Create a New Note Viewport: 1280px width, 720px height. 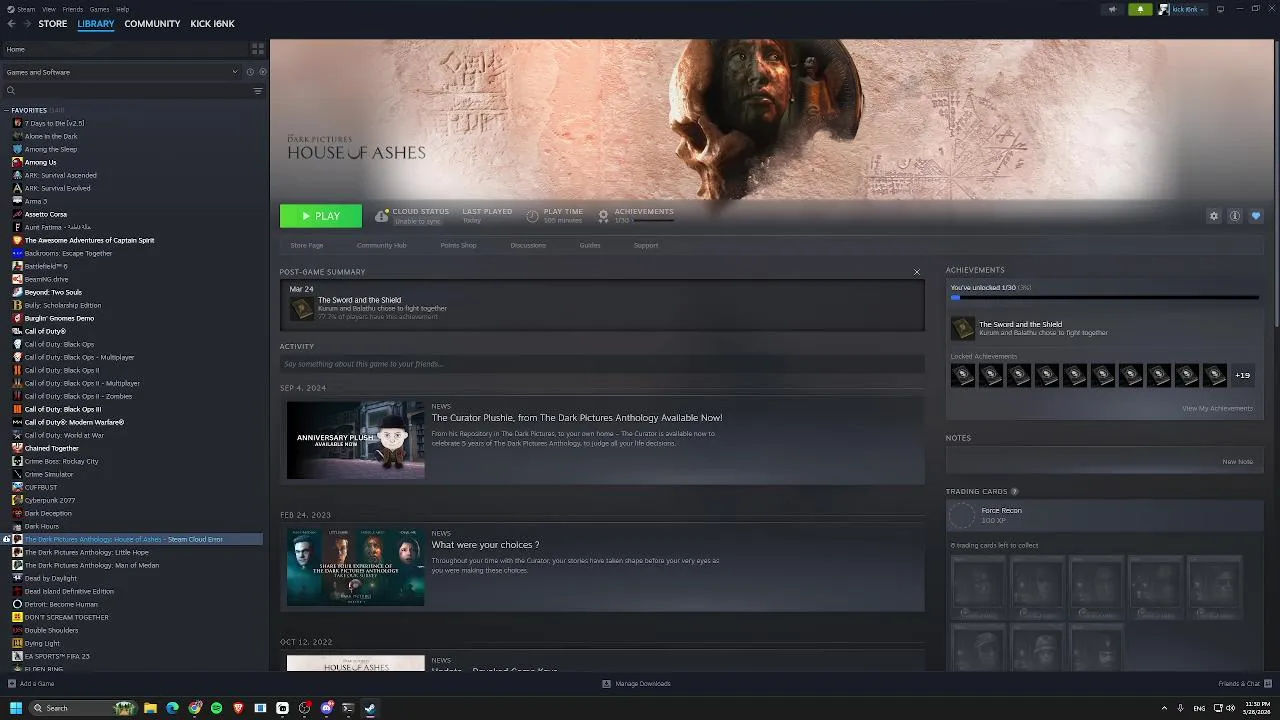(1237, 462)
